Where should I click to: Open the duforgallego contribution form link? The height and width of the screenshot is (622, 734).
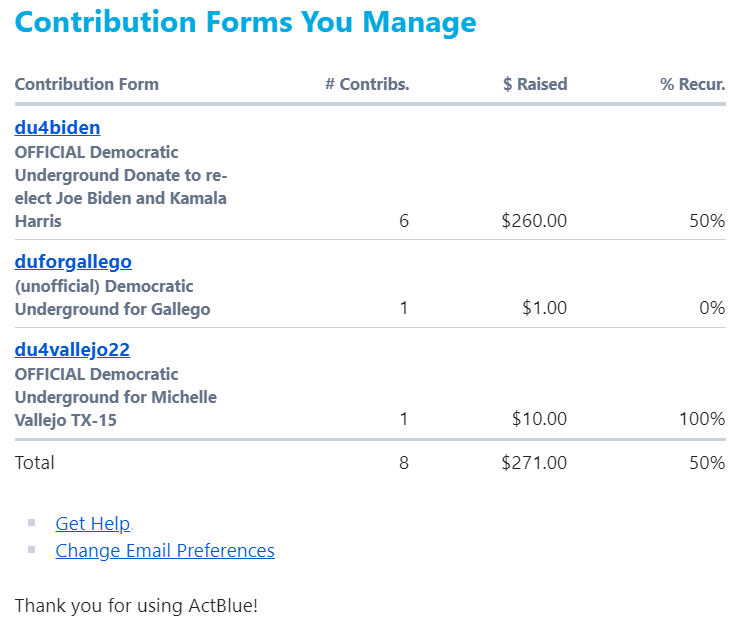click(73, 262)
